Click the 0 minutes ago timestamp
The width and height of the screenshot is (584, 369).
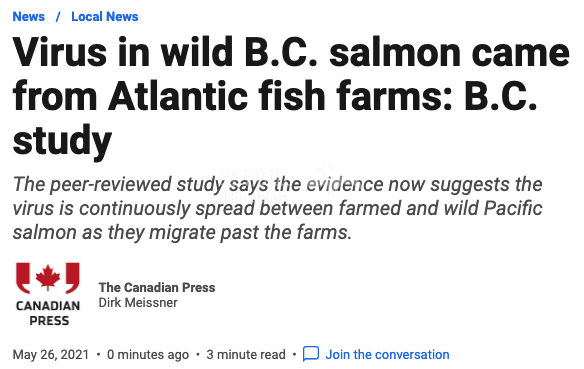coord(148,354)
